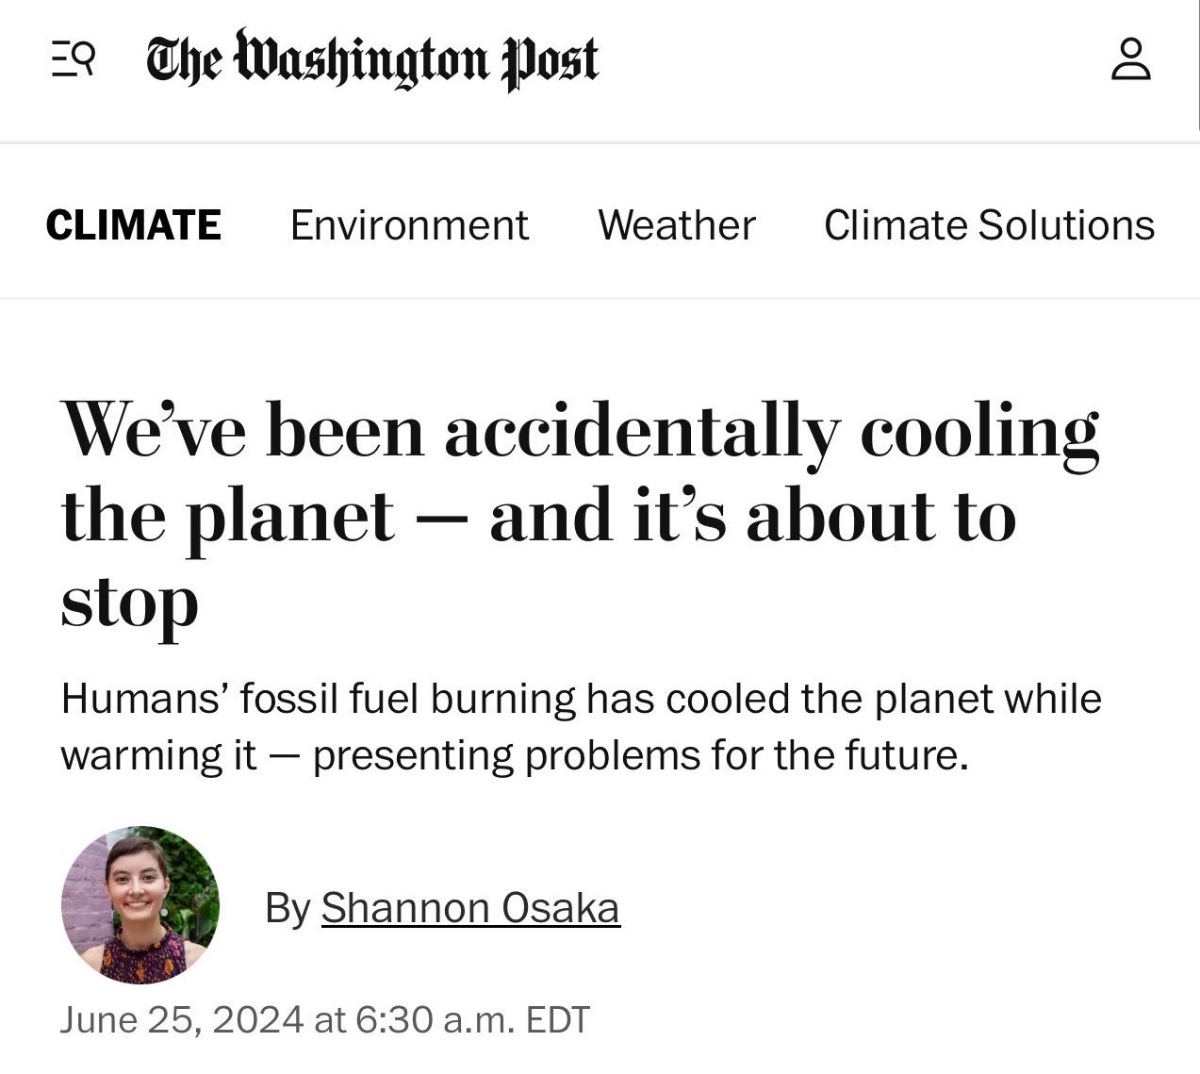Screen dimensions: 1200x1074
Task: Click "the planet — and it's about to" headline line
Action: pyautogui.click(x=538, y=518)
